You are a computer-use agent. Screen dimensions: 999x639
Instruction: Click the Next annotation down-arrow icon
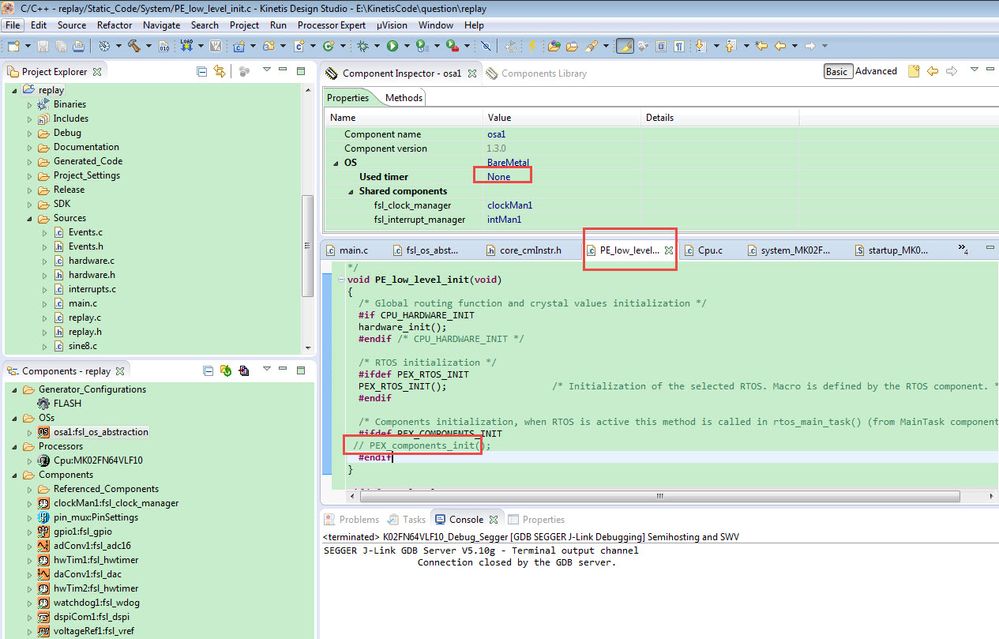[701, 46]
